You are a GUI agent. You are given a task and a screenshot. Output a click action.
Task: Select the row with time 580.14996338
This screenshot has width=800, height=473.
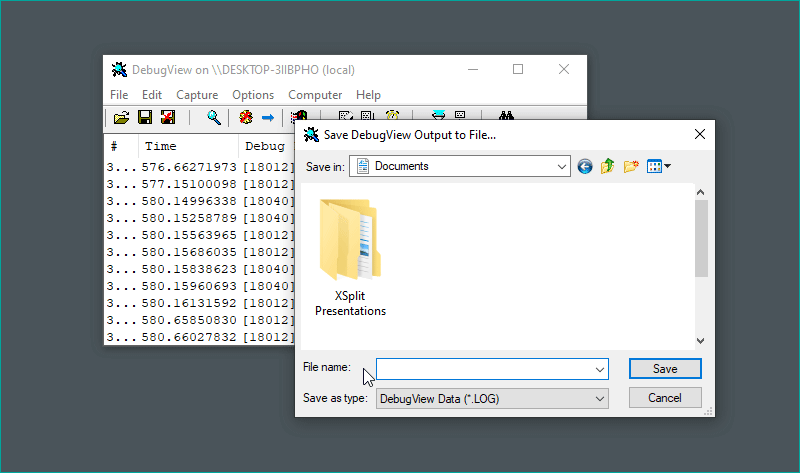pos(200,201)
